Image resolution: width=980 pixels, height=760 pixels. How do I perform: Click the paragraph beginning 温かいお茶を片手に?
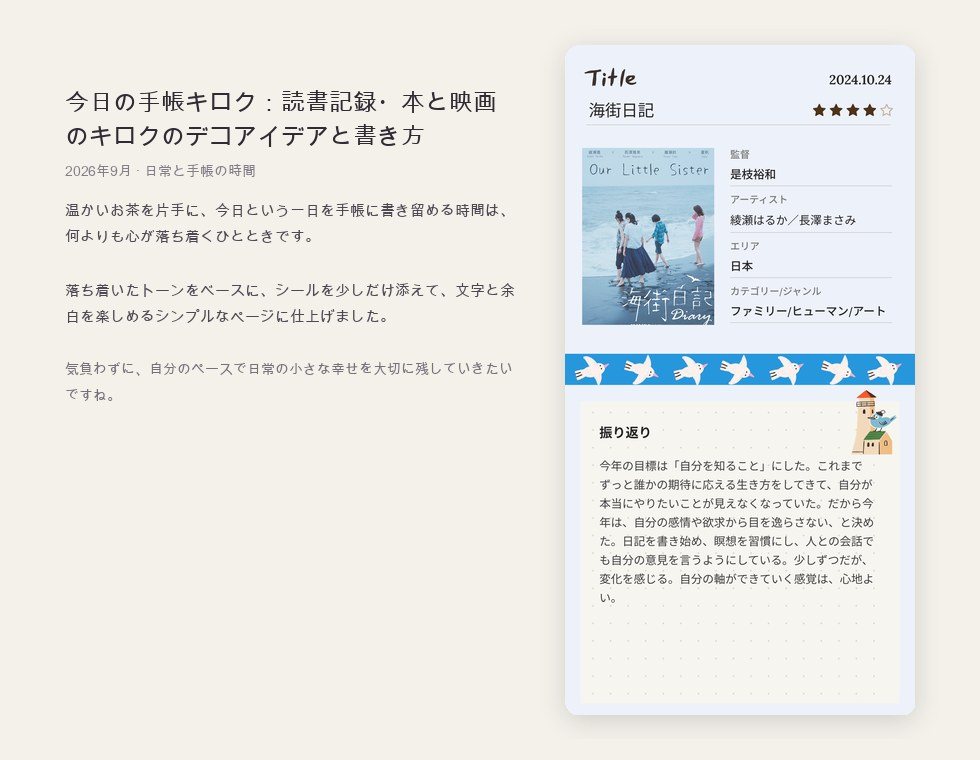tap(287, 223)
